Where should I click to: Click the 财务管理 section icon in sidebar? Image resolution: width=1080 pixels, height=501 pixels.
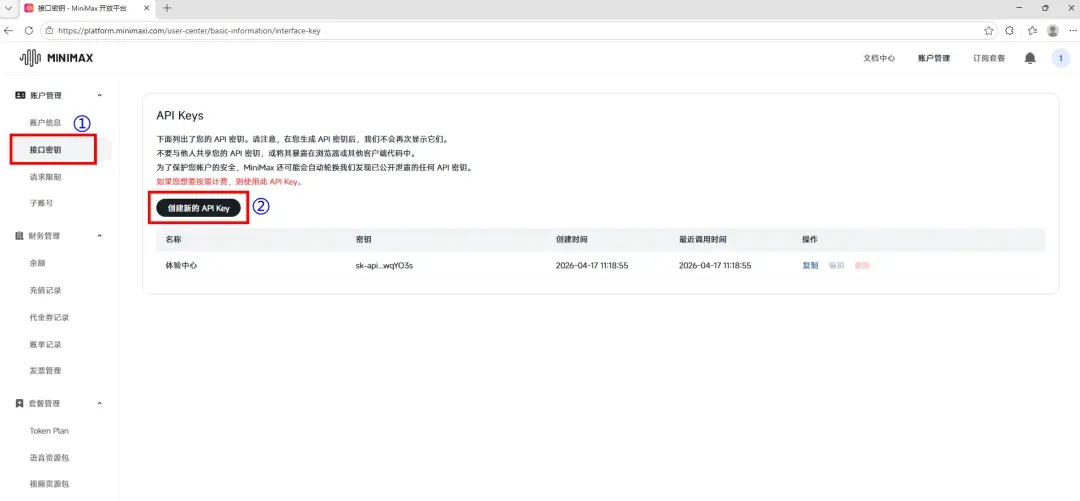tap(19, 236)
